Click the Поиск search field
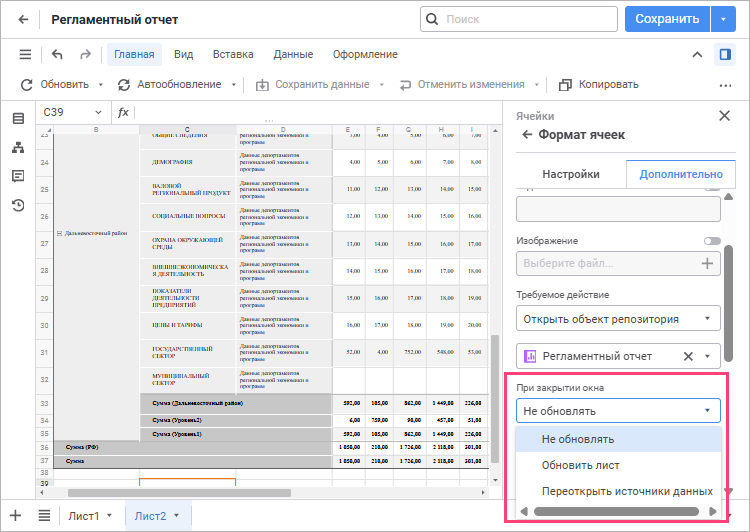 click(x=519, y=19)
